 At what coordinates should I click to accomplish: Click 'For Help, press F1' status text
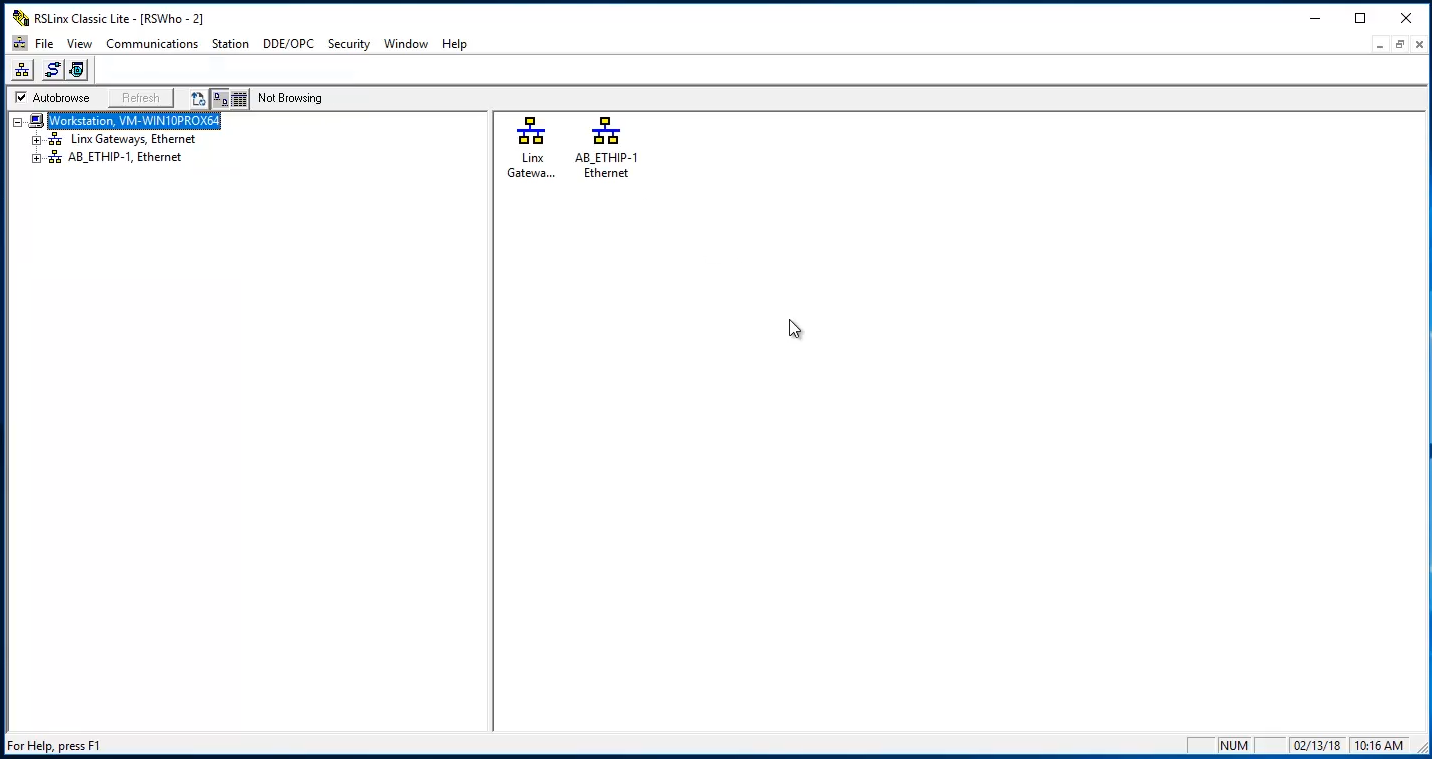(54, 746)
